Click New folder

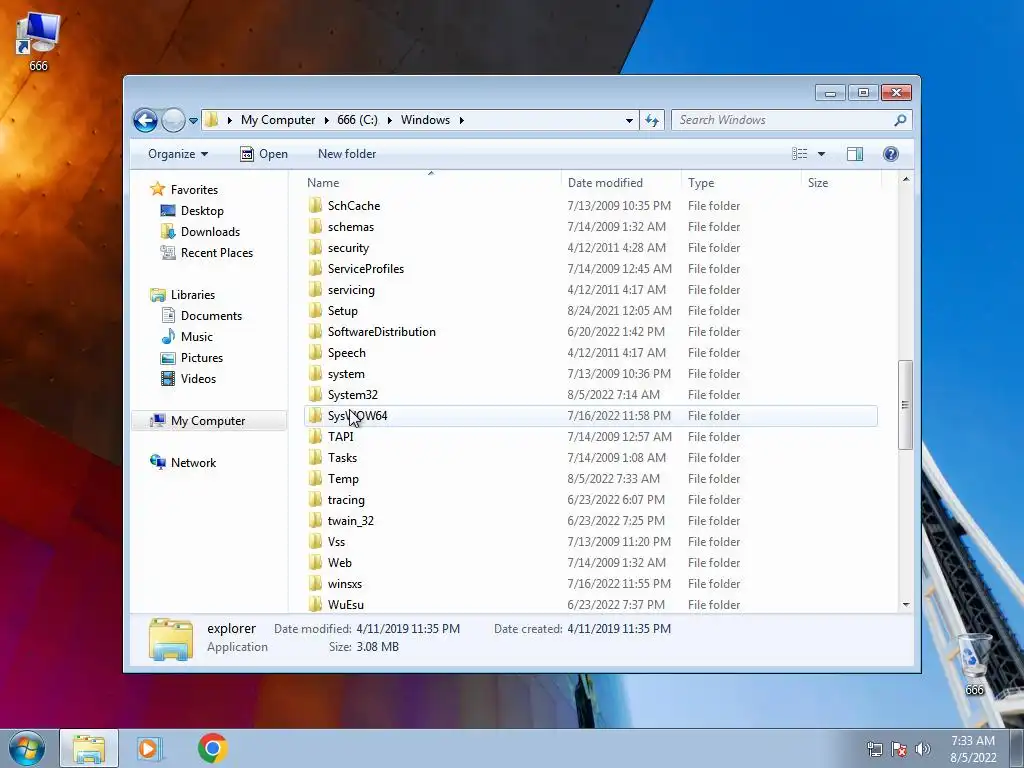tap(347, 154)
